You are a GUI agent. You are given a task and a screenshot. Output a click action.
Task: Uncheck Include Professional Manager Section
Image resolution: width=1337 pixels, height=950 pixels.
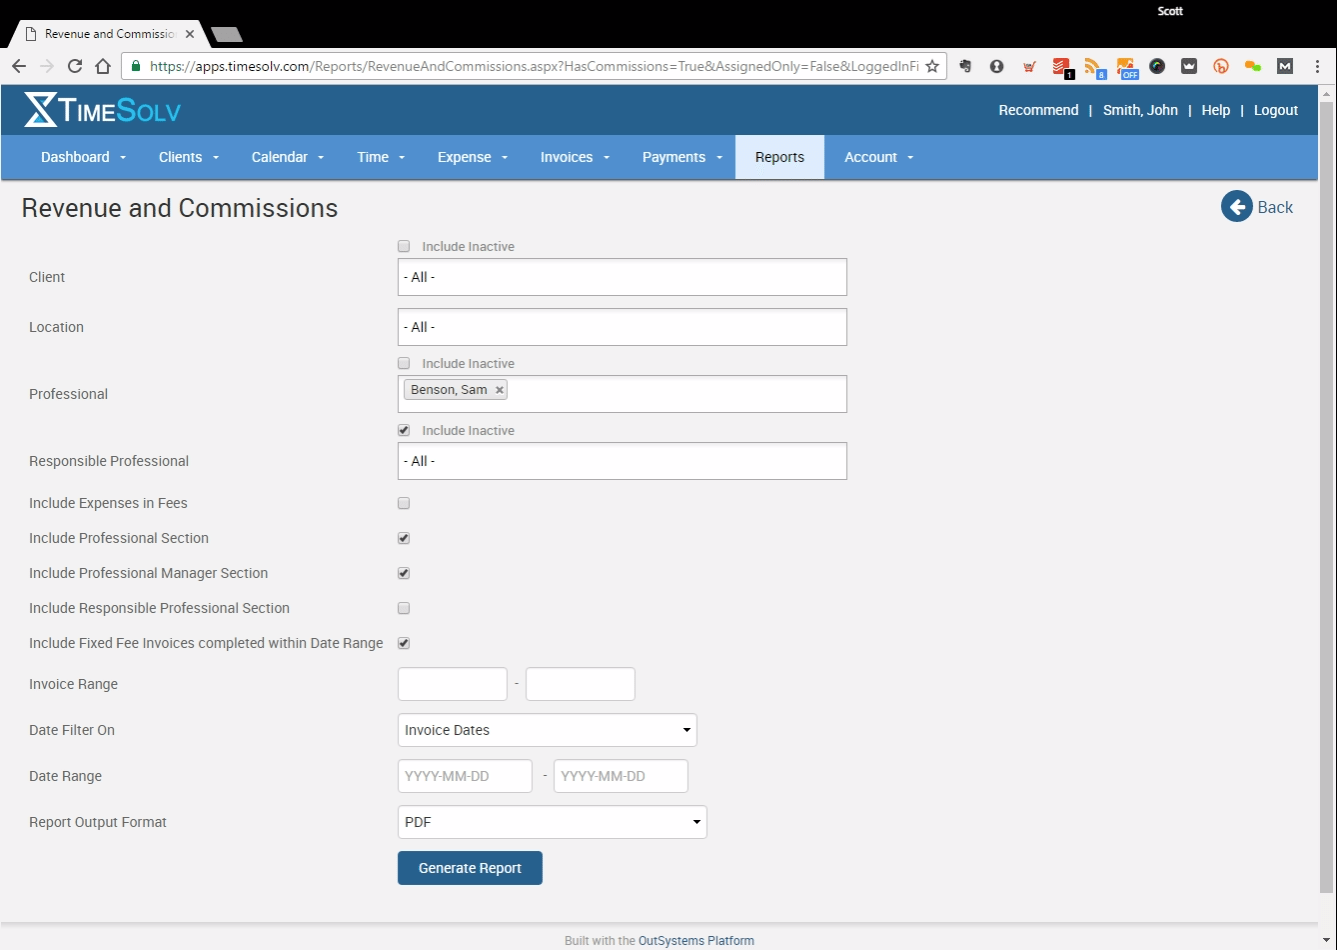[x=404, y=573]
